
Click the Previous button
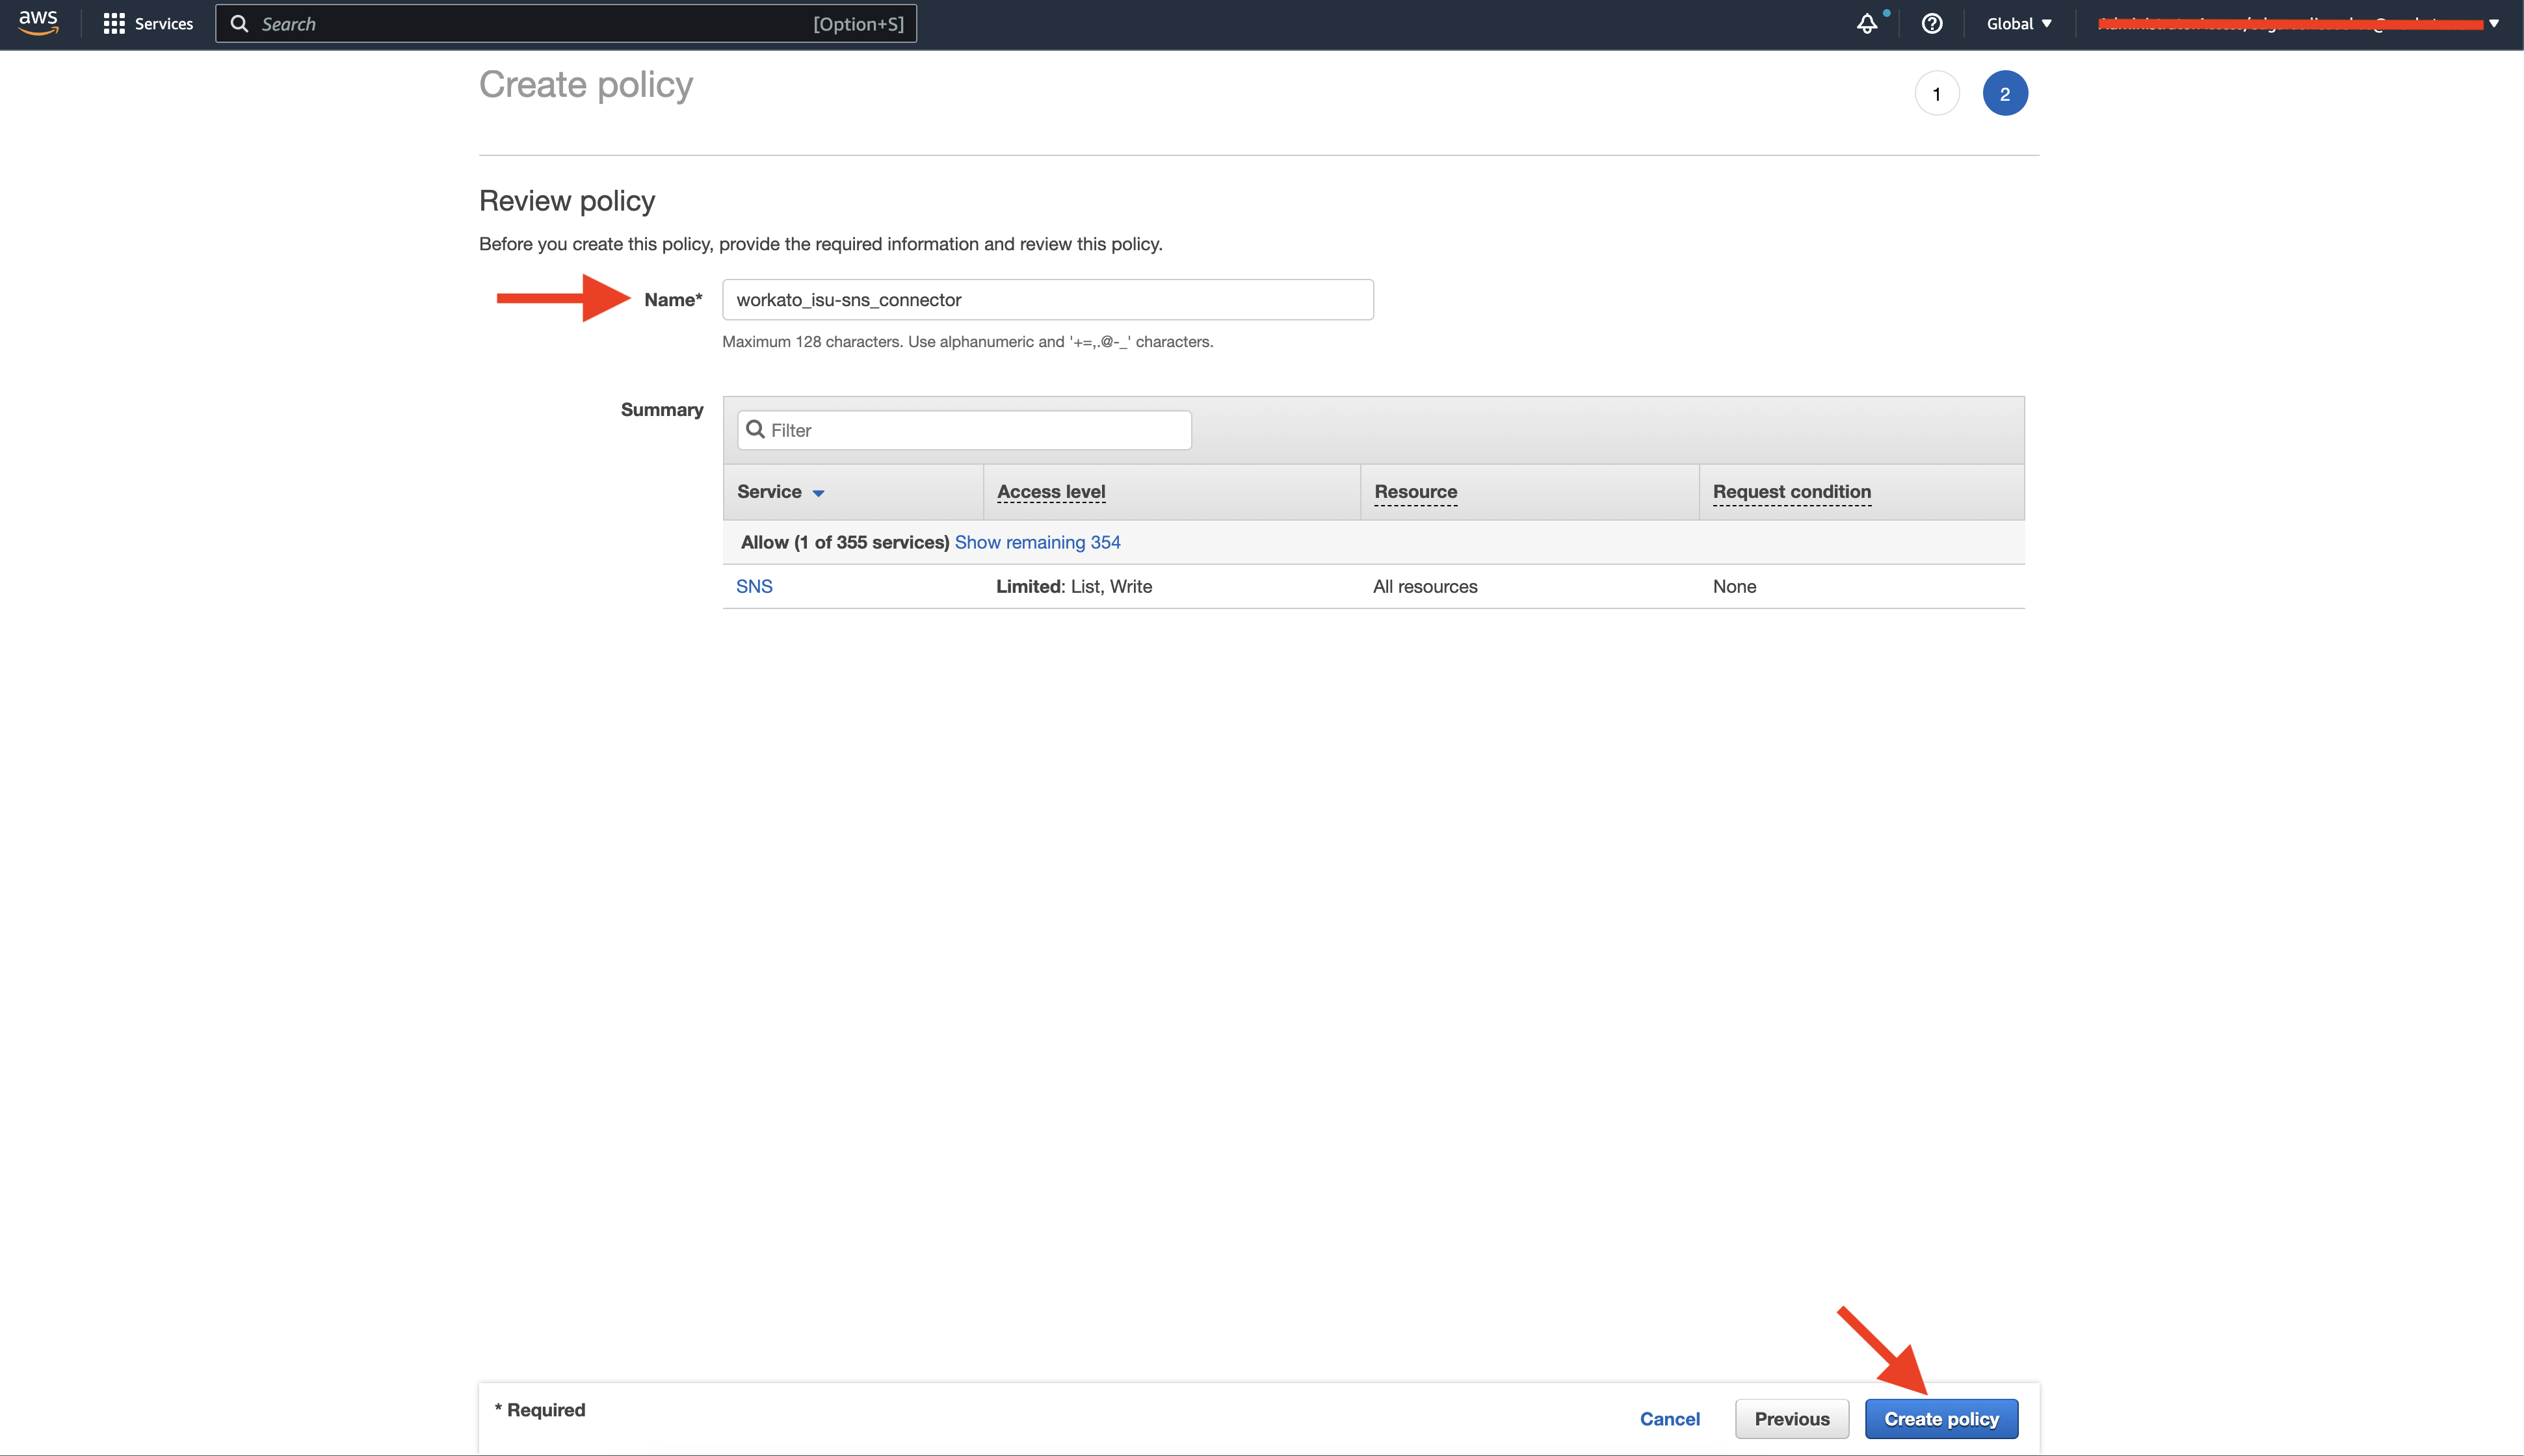1791,1418
